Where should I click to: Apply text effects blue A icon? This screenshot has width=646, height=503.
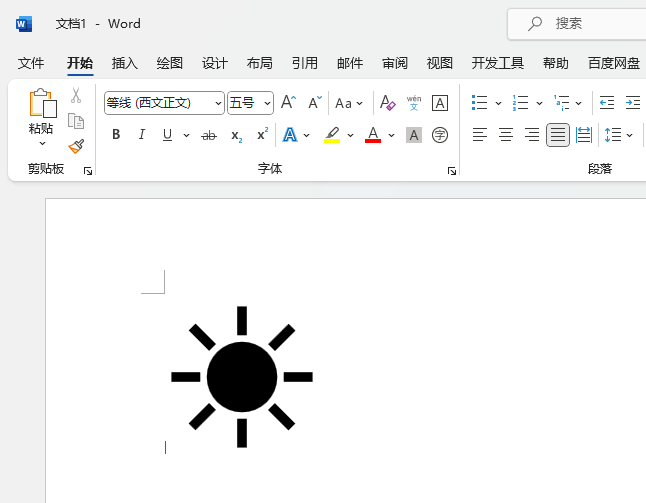(290, 135)
